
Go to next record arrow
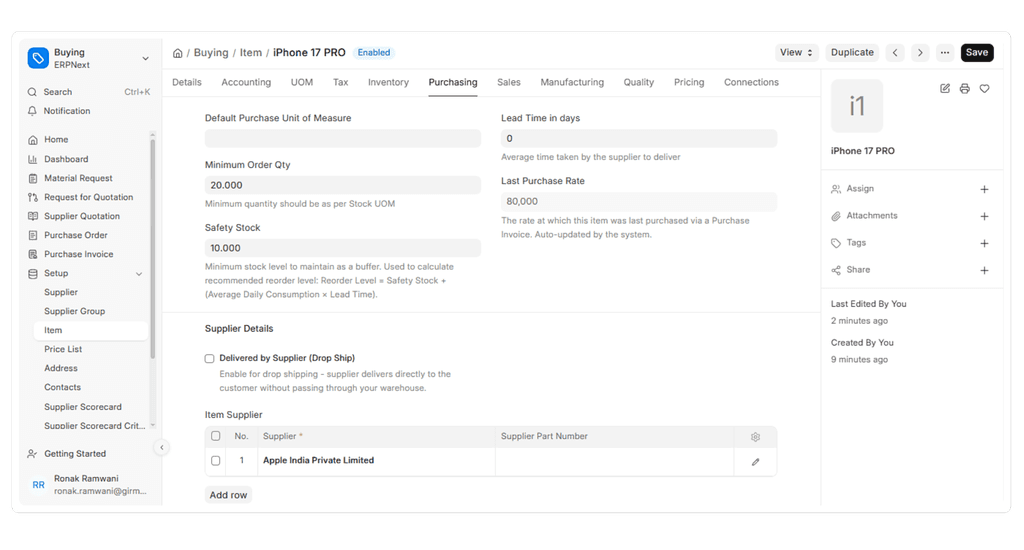click(920, 53)
